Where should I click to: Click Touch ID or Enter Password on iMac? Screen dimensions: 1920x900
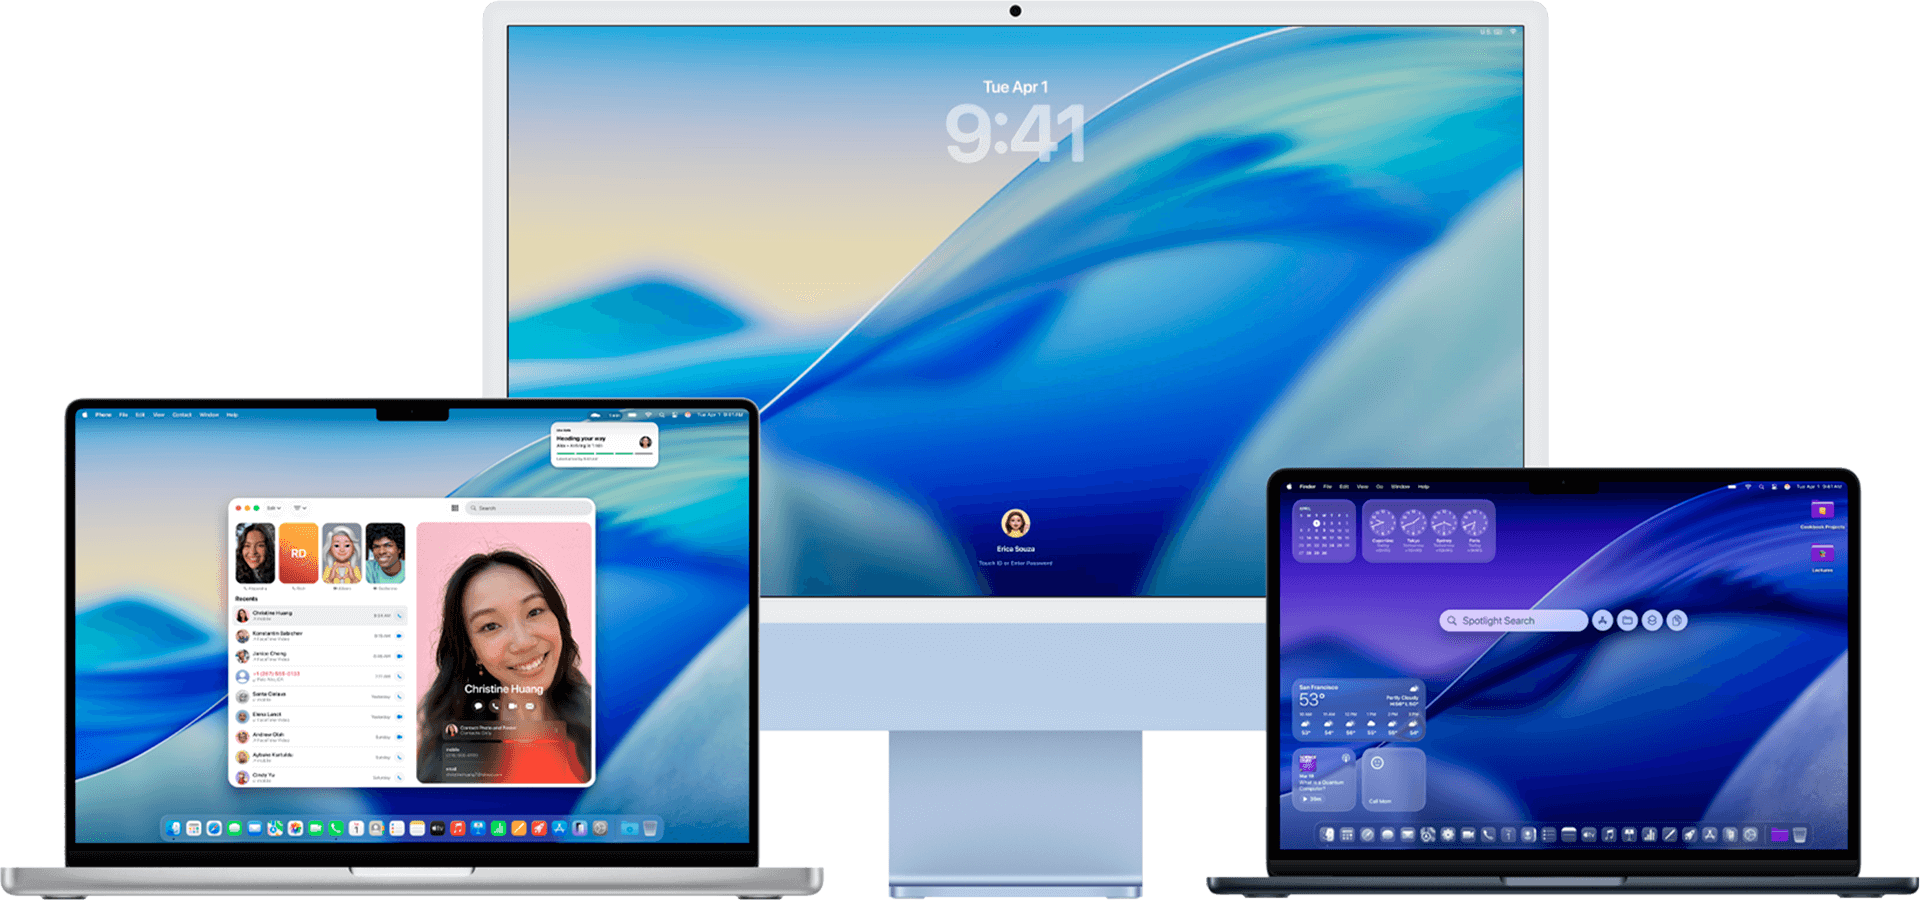coord(1015,563)
